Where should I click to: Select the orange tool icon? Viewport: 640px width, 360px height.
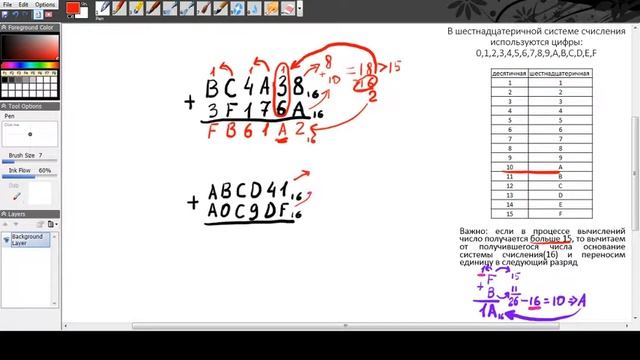pos(271,9)
